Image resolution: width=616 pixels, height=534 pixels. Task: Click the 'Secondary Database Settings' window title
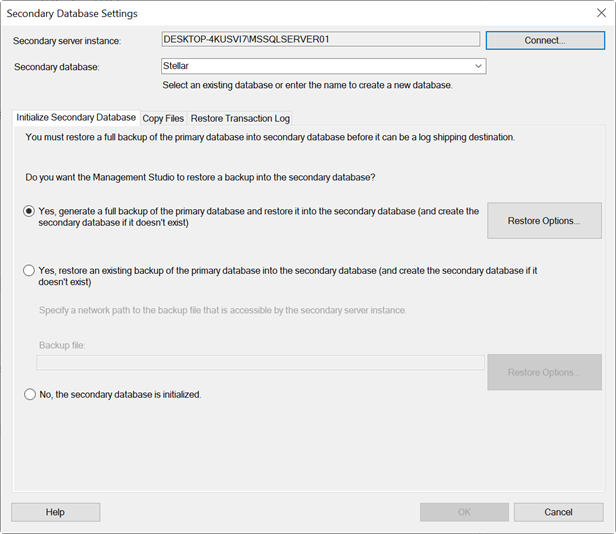coord(72,13)
